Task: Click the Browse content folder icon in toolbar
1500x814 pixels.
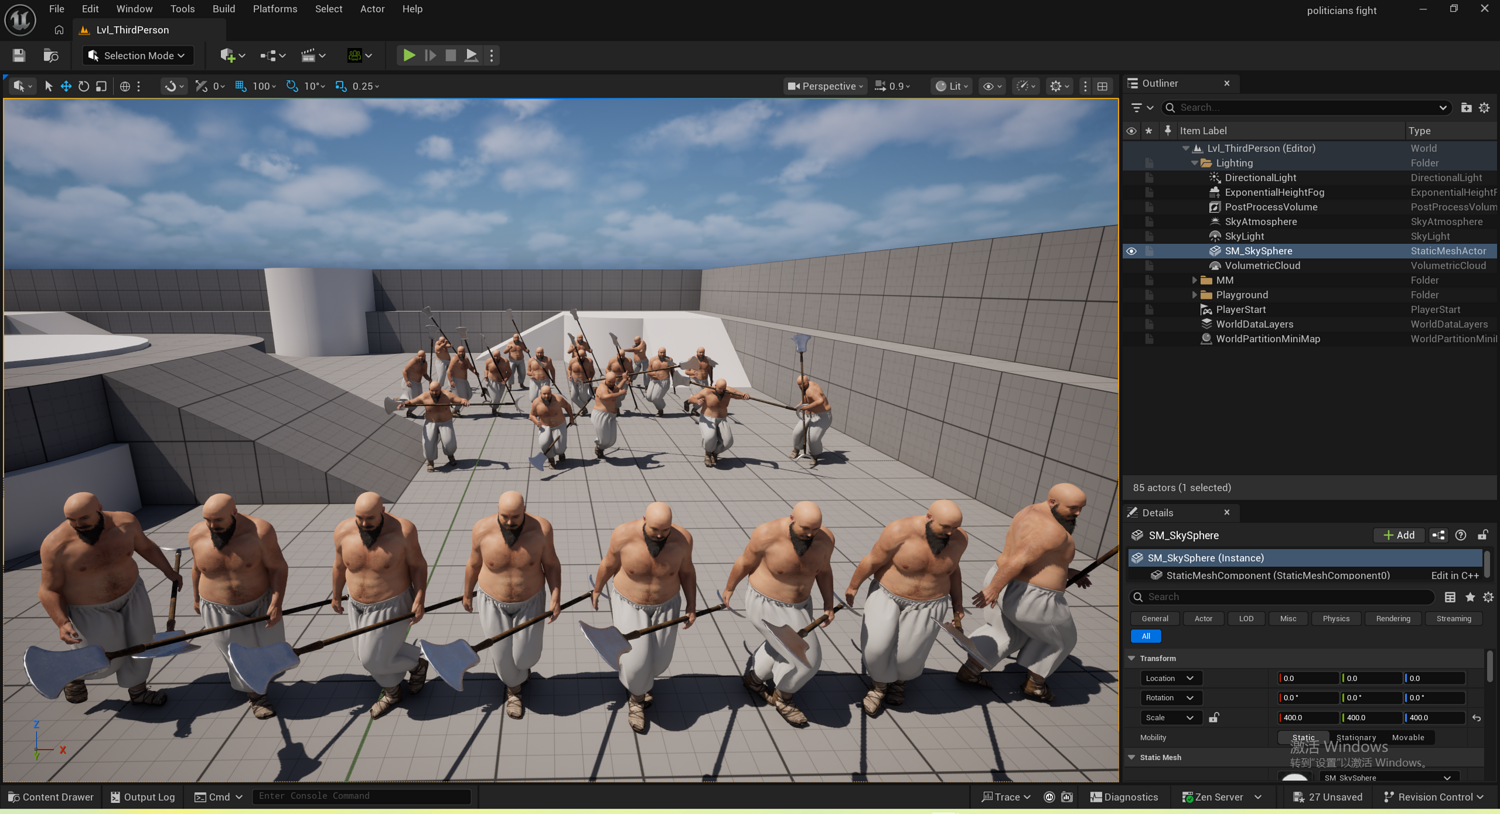Action: coord(51,56)
